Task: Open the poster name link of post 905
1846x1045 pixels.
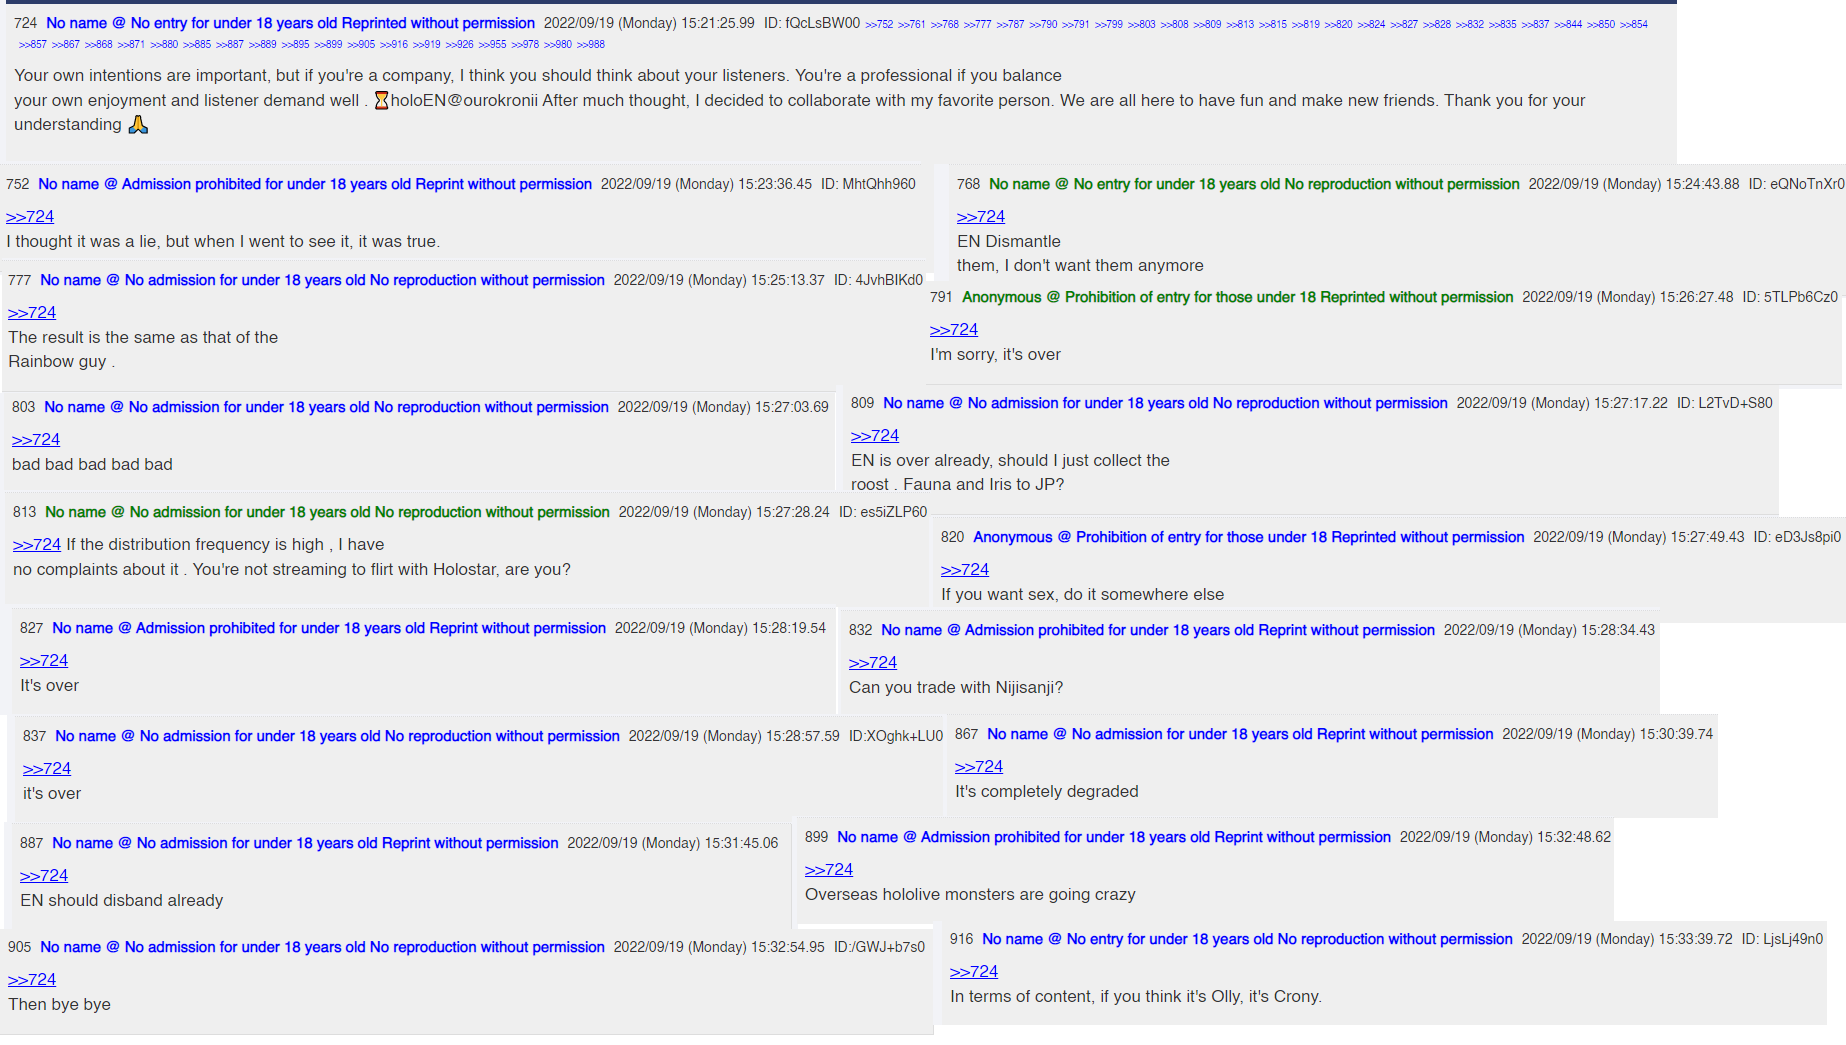Action: [322, 947]
